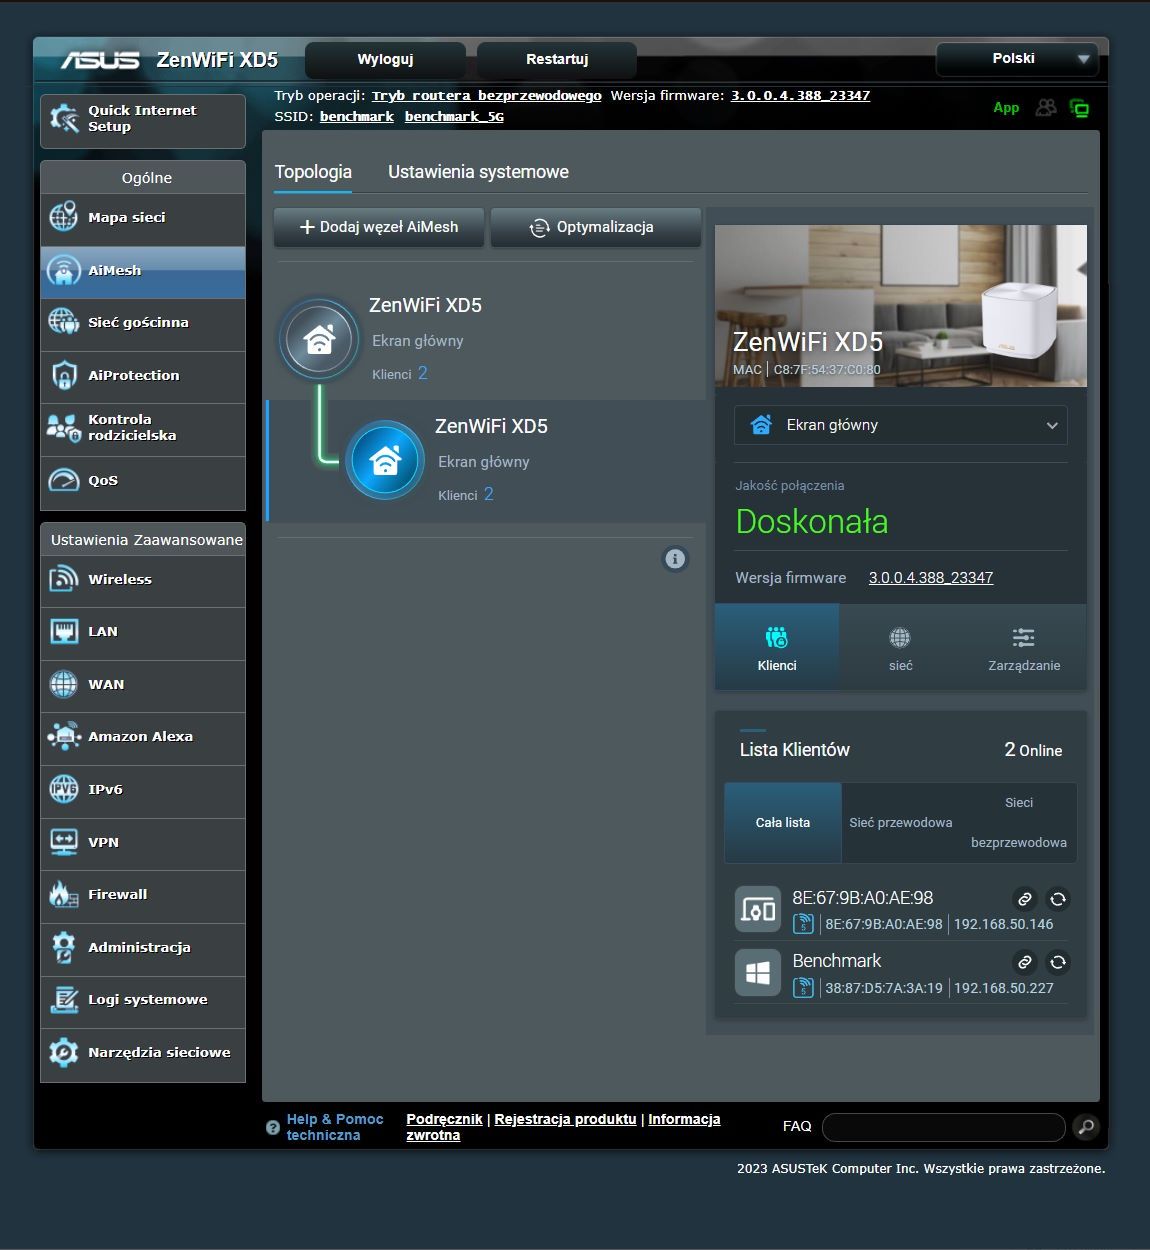1150x1250 pixels.
Task: Open Sieć gościnna guest network
Action: point(143,323)
